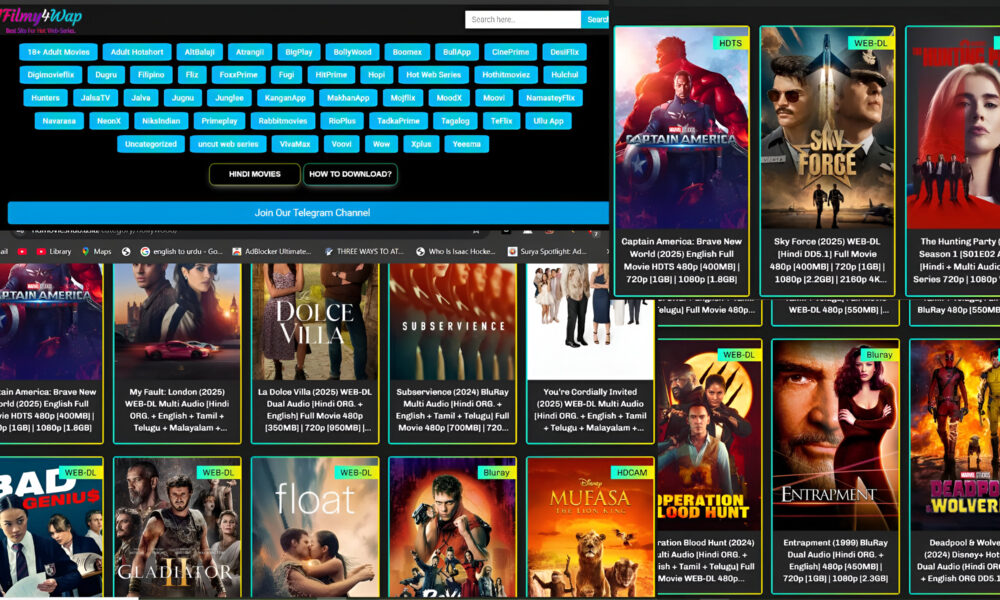Open the Ullu App category tag
This screenshot has width=1000, height=600.
click(548, 121)
